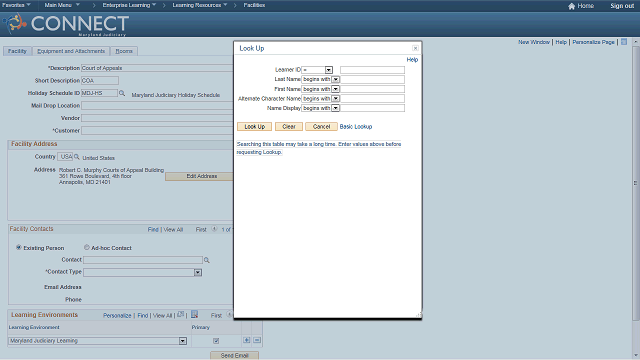Image resolution: width=640 pixels, height=360 pixels.
Task: Switch to the Equipment and Attachments tab
Action: [x=71, y=51]
